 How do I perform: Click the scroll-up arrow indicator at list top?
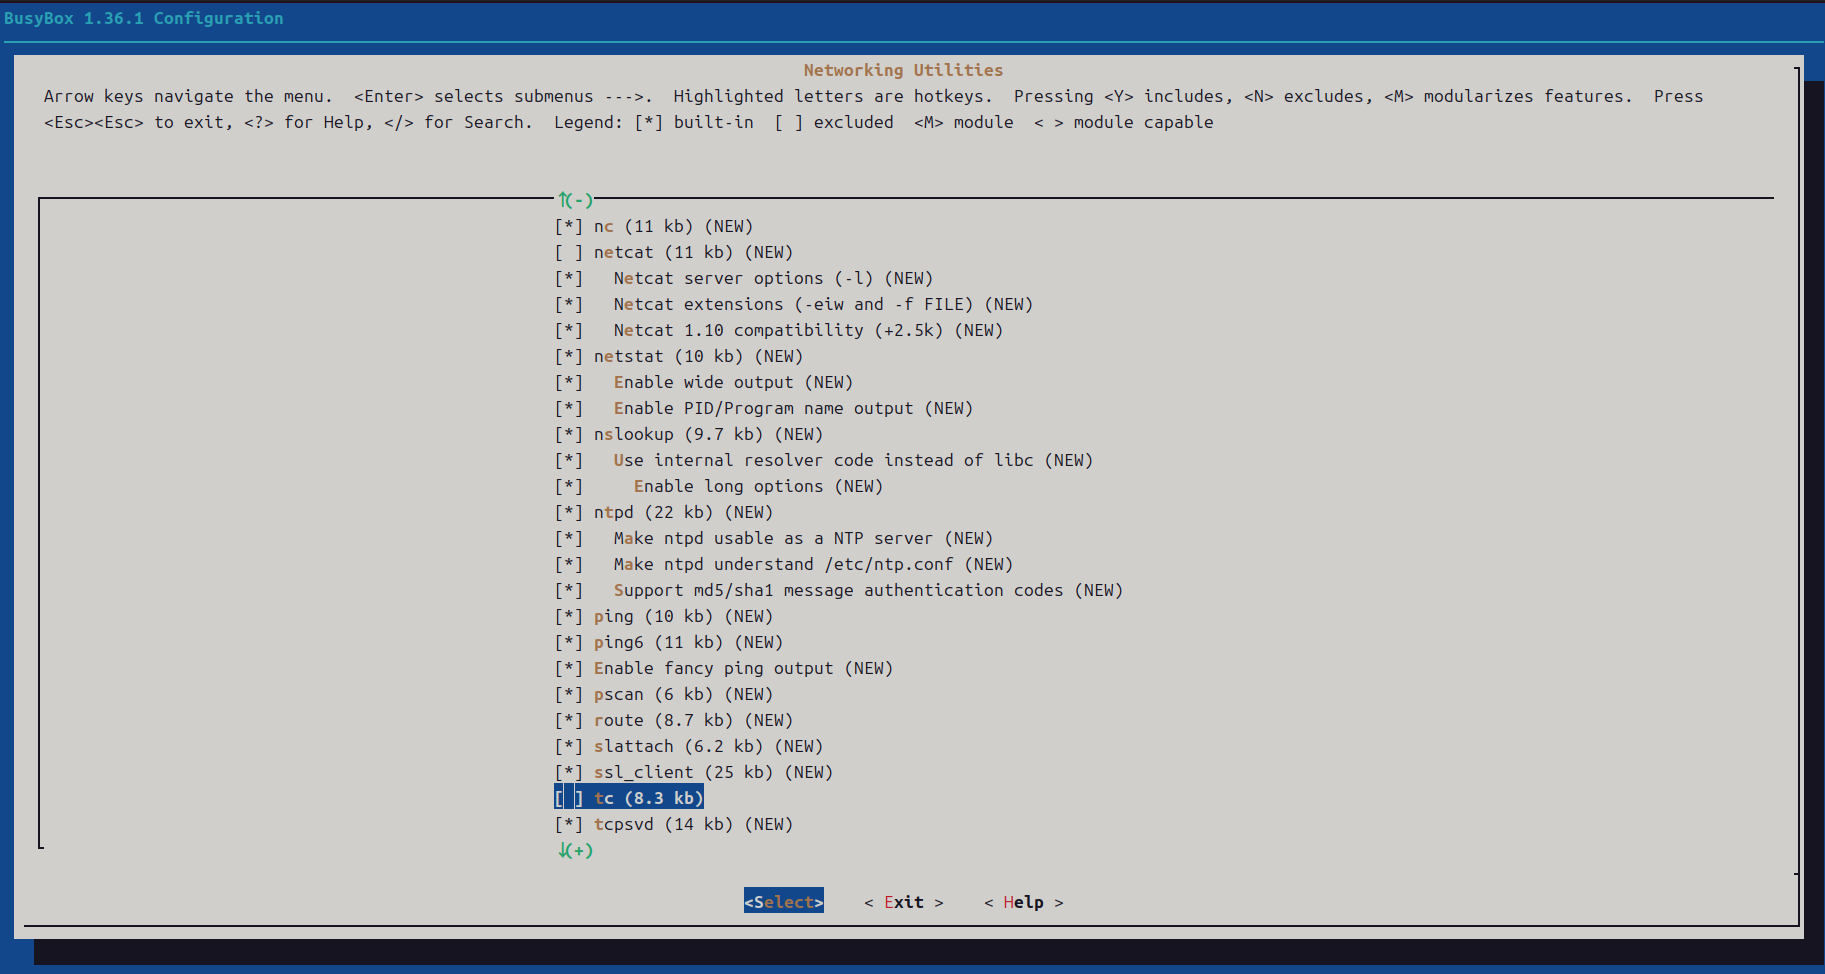[x=575, y=200]
